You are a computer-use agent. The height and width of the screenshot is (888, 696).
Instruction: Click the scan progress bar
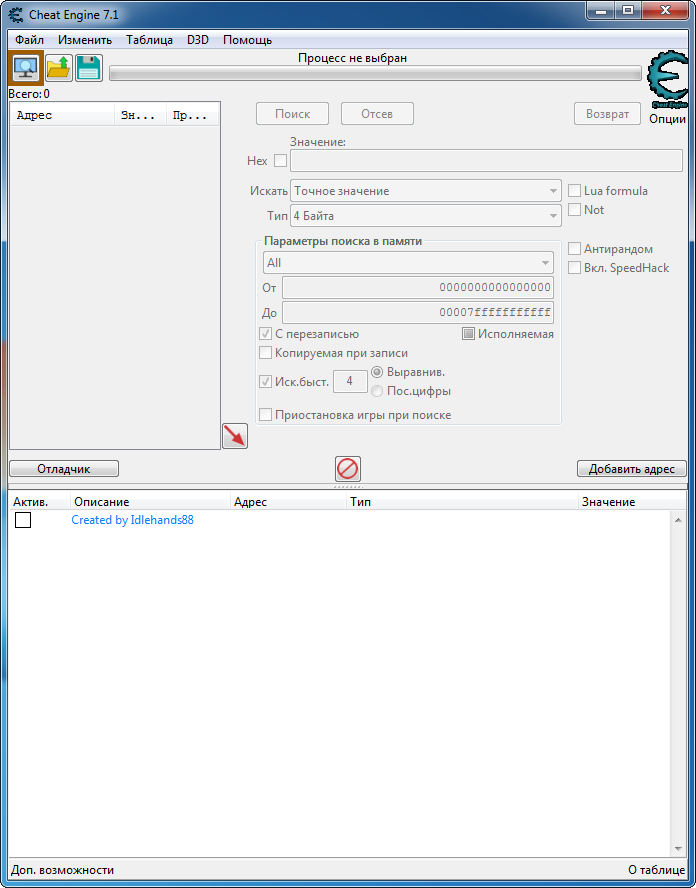(x=375, y=73)
